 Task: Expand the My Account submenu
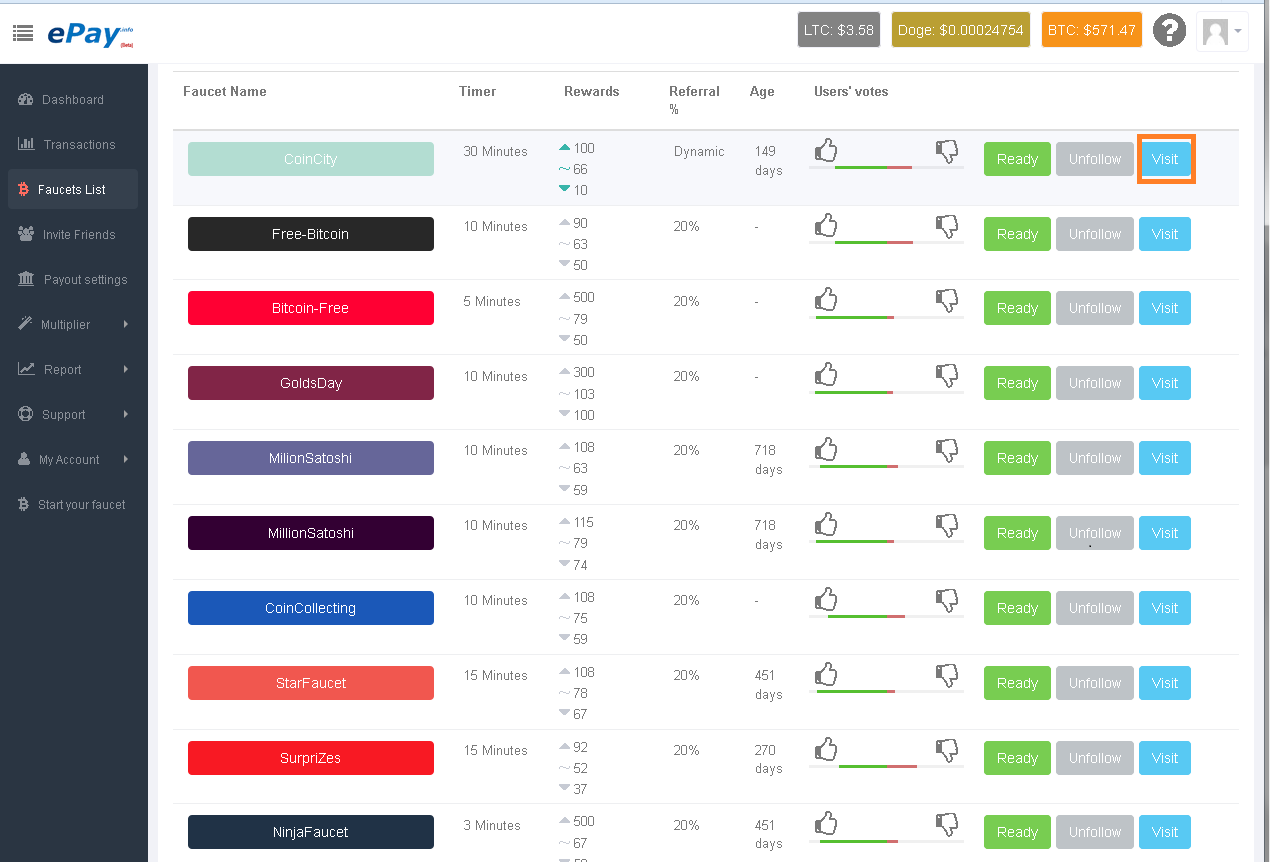click(73, 460)
